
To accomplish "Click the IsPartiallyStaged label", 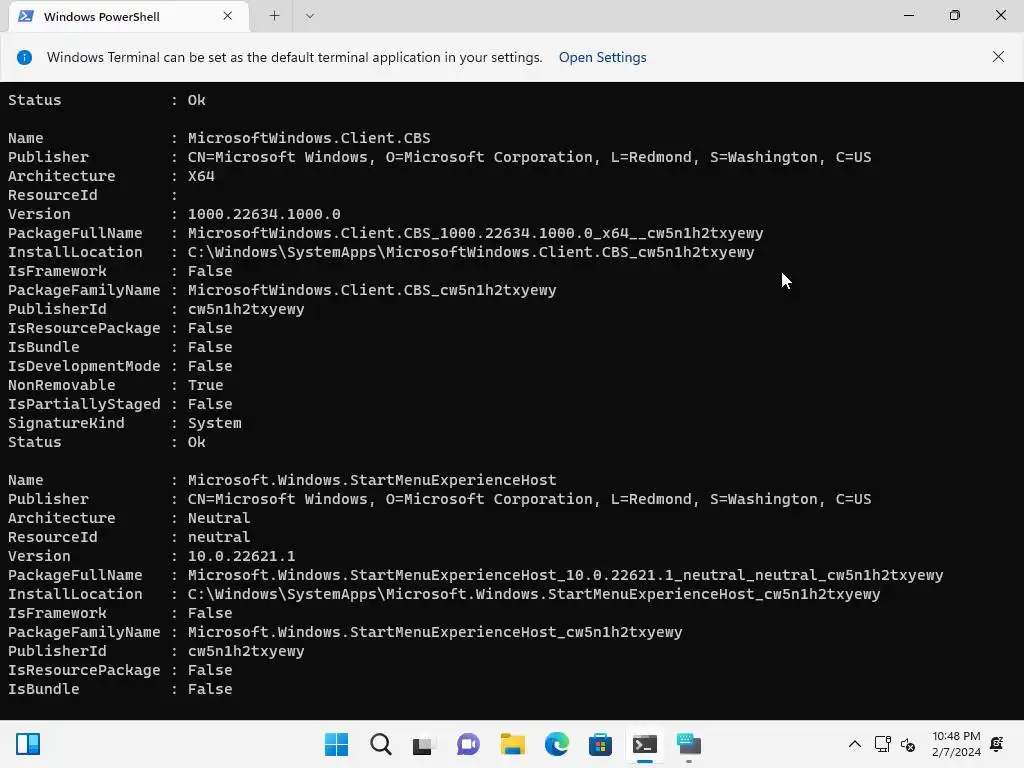I will [x=84, y=404].
